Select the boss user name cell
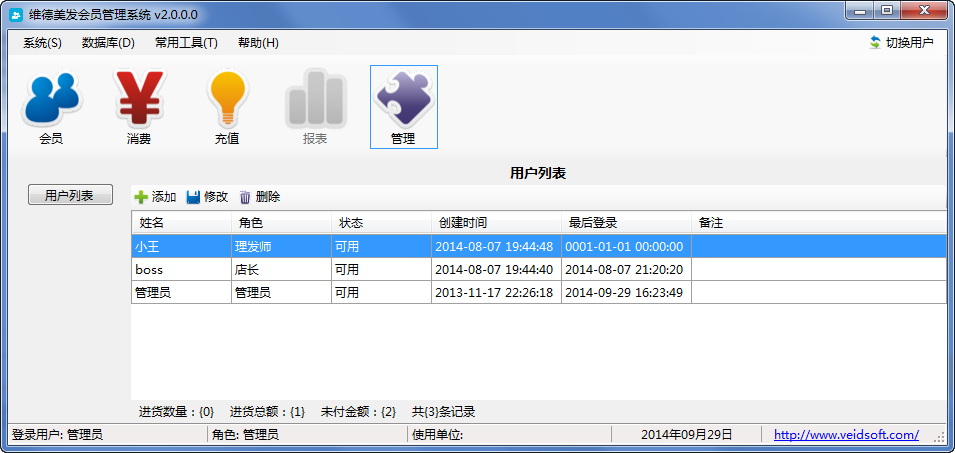Image resolution: width=955 pixels, height=453 pixels. tap(181, 270)
